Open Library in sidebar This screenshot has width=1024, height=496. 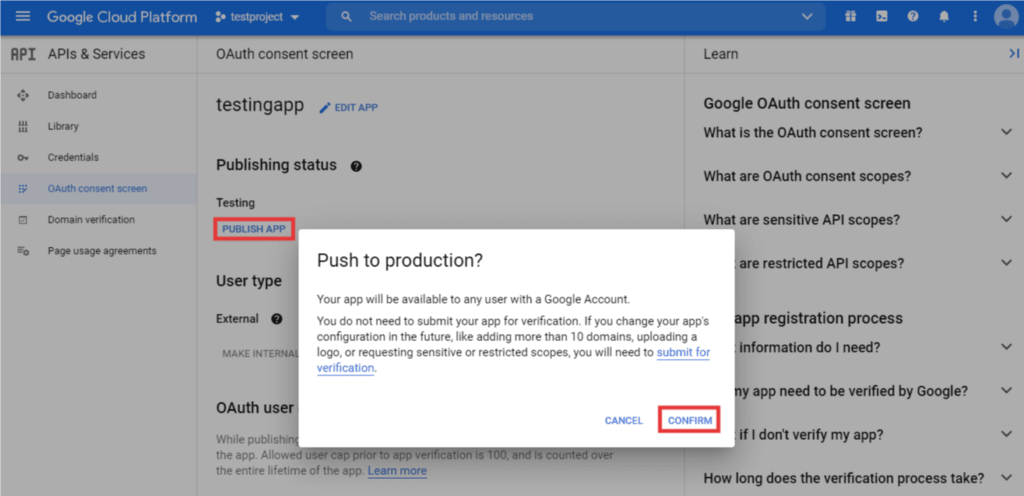[63, 127]
